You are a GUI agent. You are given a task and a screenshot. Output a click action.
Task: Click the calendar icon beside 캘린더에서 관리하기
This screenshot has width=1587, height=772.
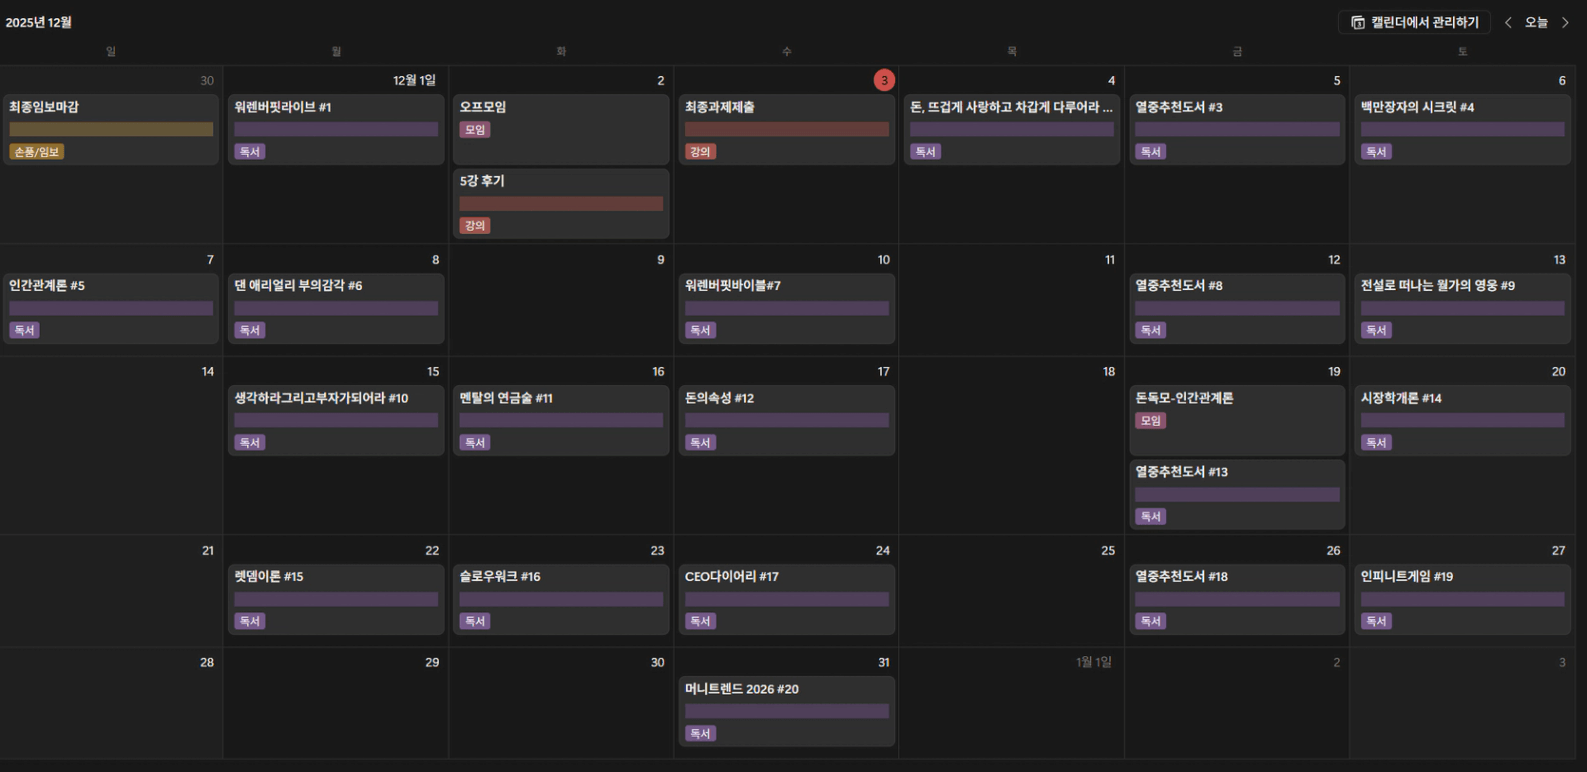(x=1358, y=23)
